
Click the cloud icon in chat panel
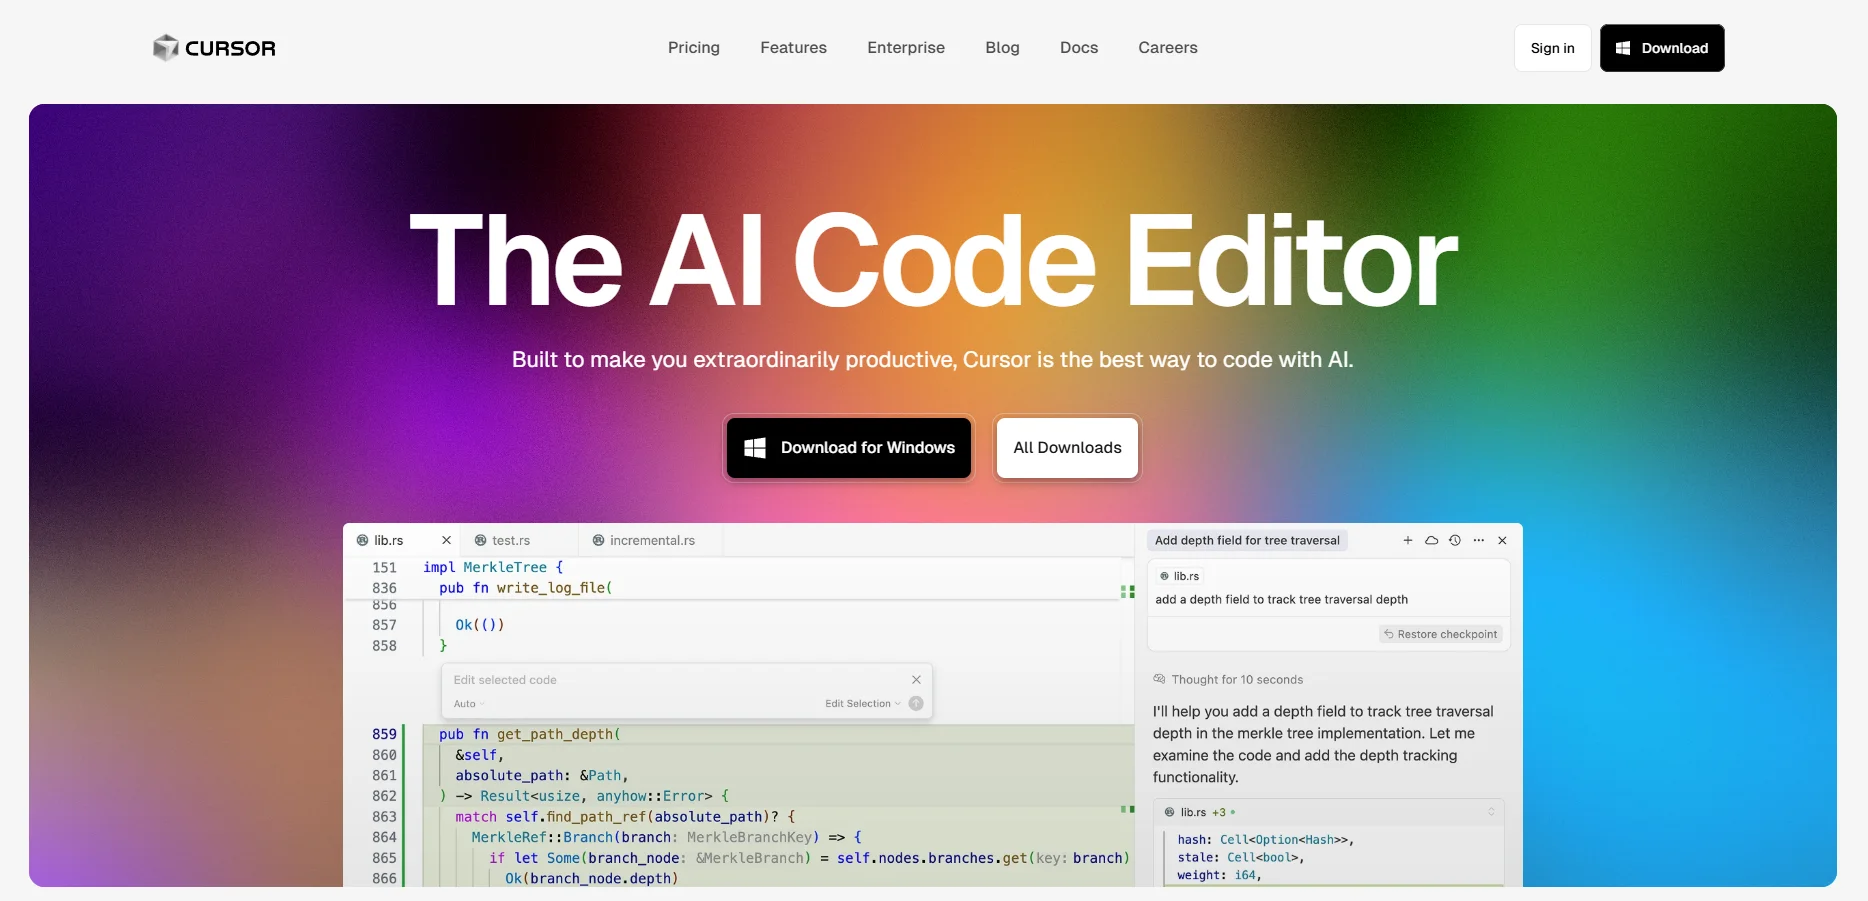pyautogui.click(x=1431, y=540)
